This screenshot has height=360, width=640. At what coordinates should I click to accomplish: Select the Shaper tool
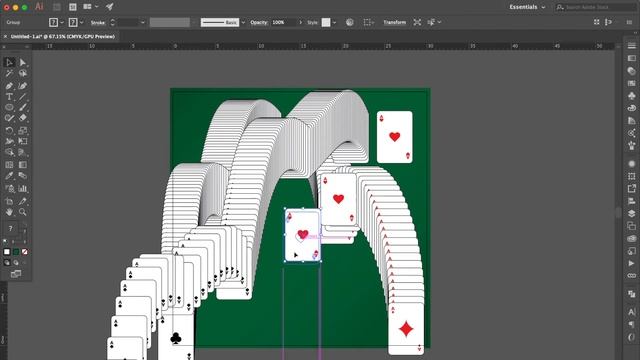pyautogui.click(x=9, y=118)
